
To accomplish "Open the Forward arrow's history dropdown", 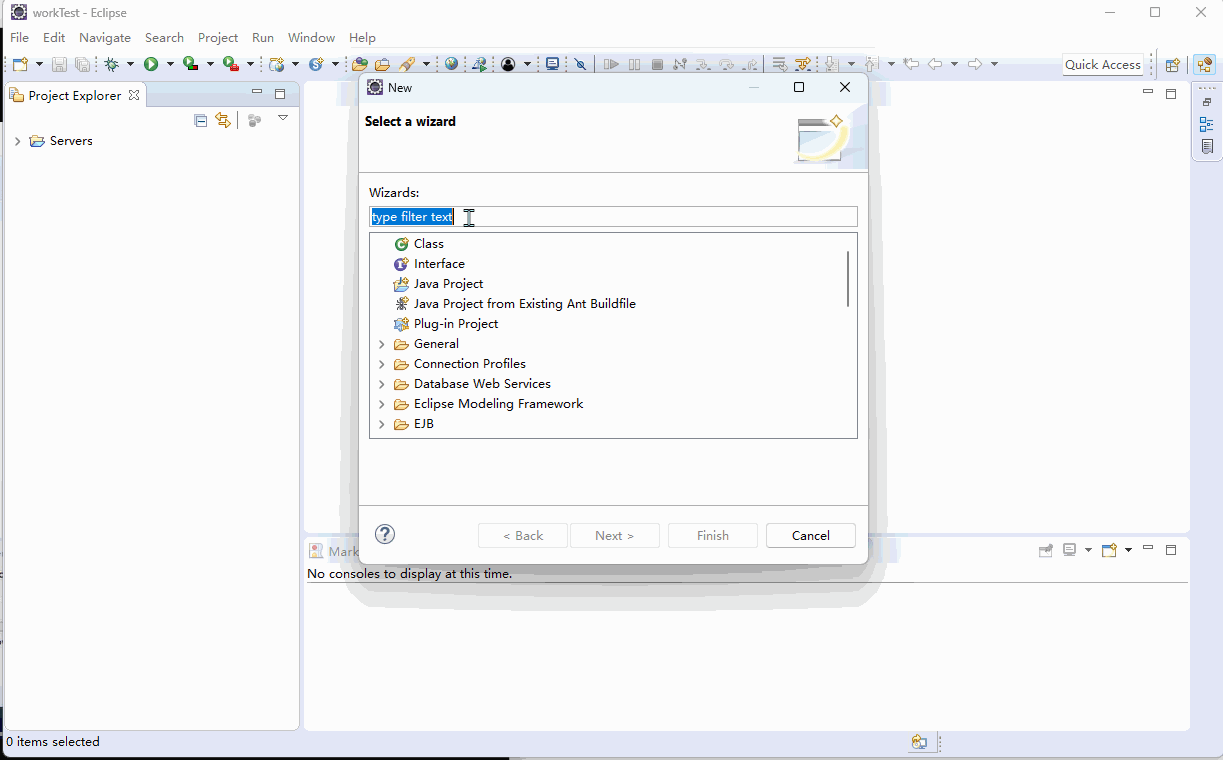I will pyautogui.click(x=994, y=64).
